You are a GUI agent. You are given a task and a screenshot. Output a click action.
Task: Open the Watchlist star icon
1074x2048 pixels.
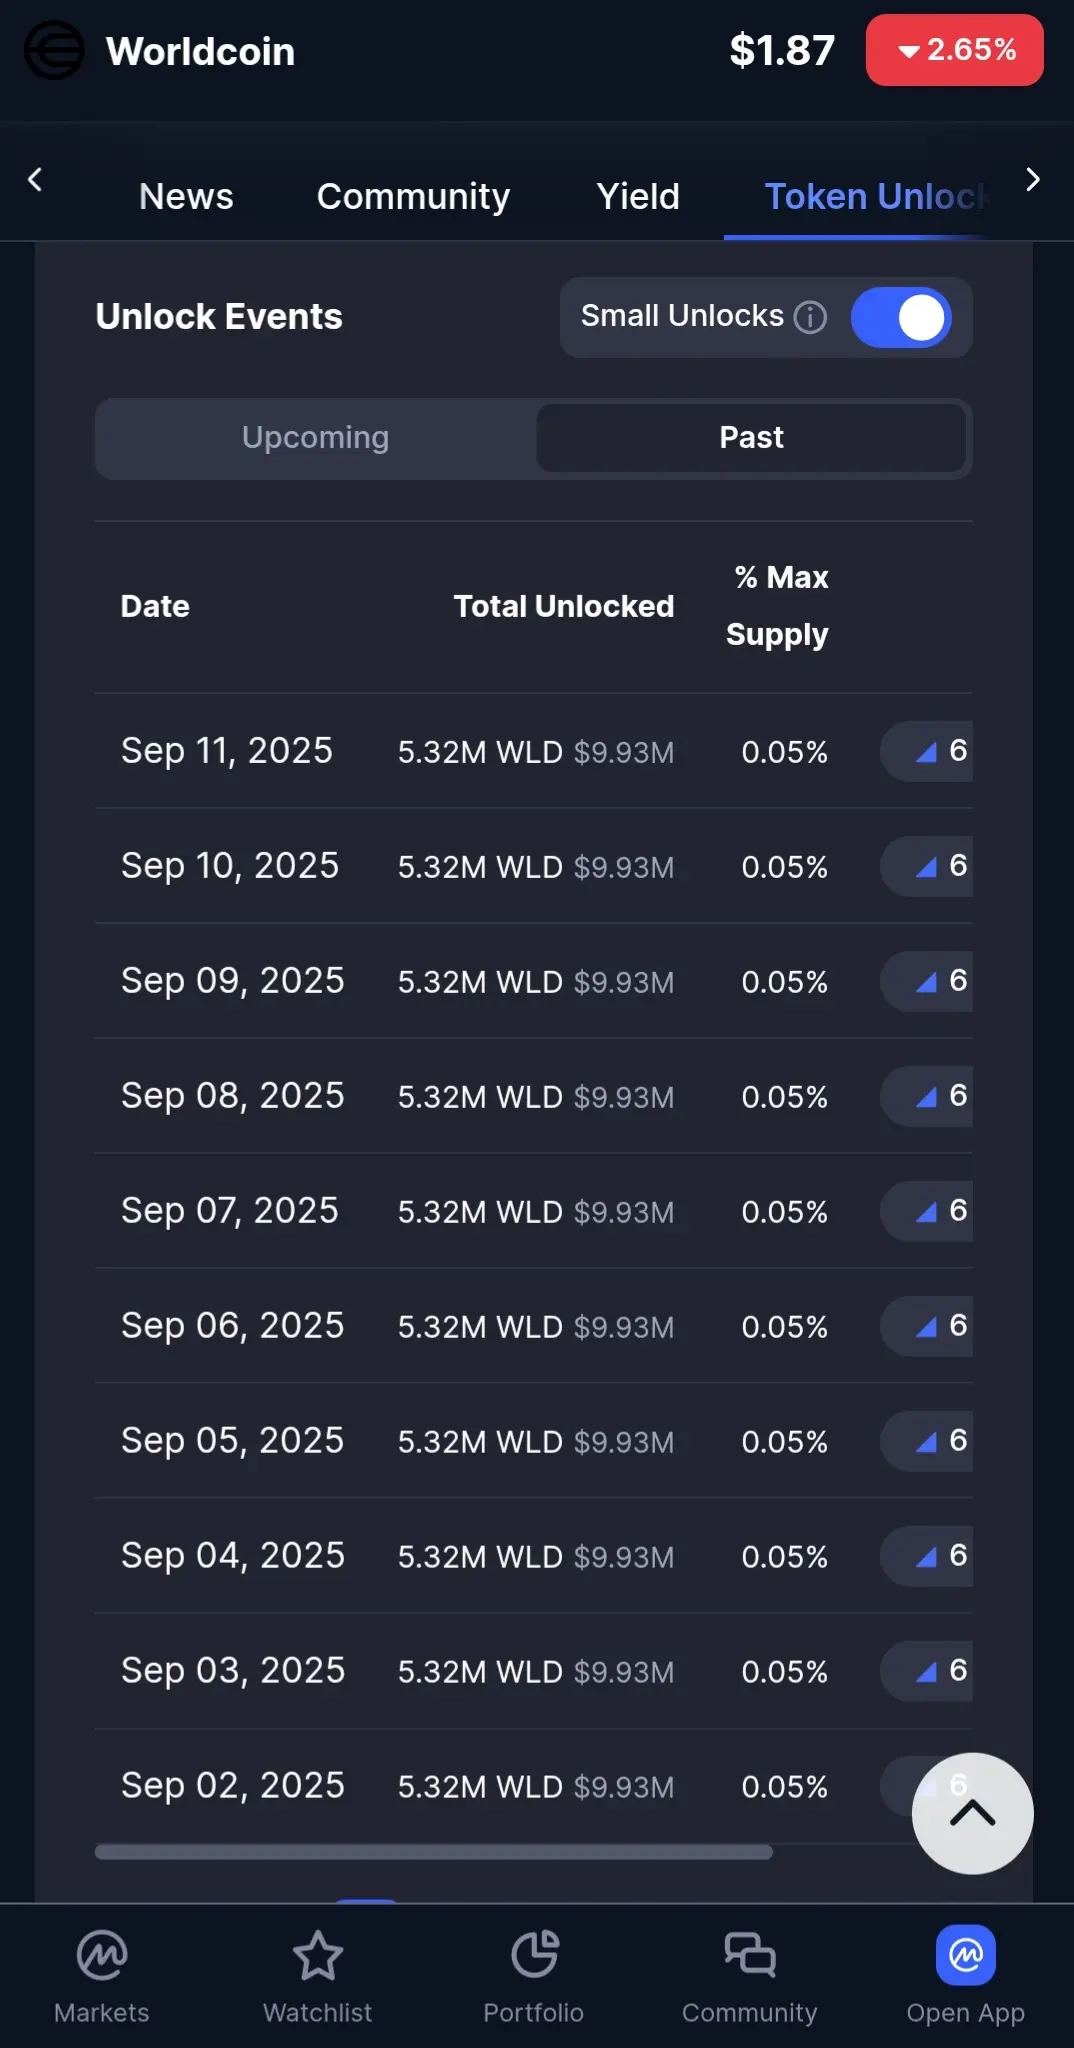[x=318, y=1955]
